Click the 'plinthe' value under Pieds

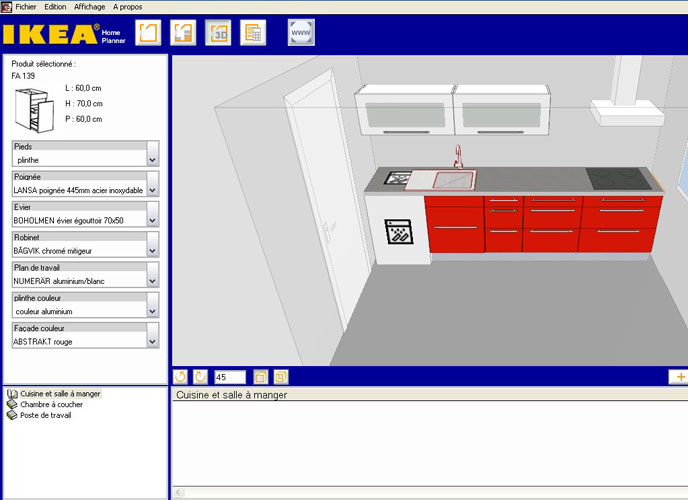click(x=28, y=160)
